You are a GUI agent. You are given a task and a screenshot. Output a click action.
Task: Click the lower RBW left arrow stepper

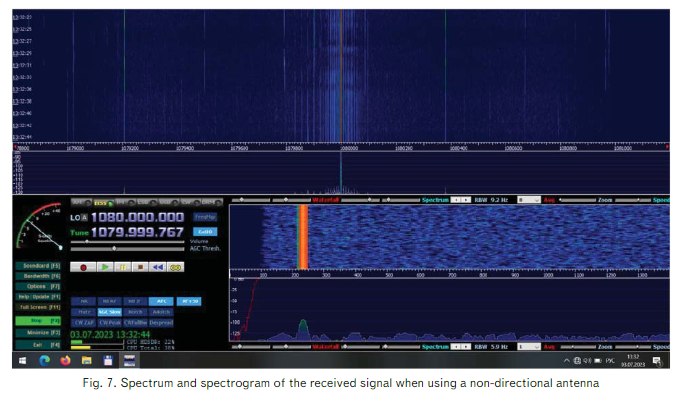coord(455,347)
